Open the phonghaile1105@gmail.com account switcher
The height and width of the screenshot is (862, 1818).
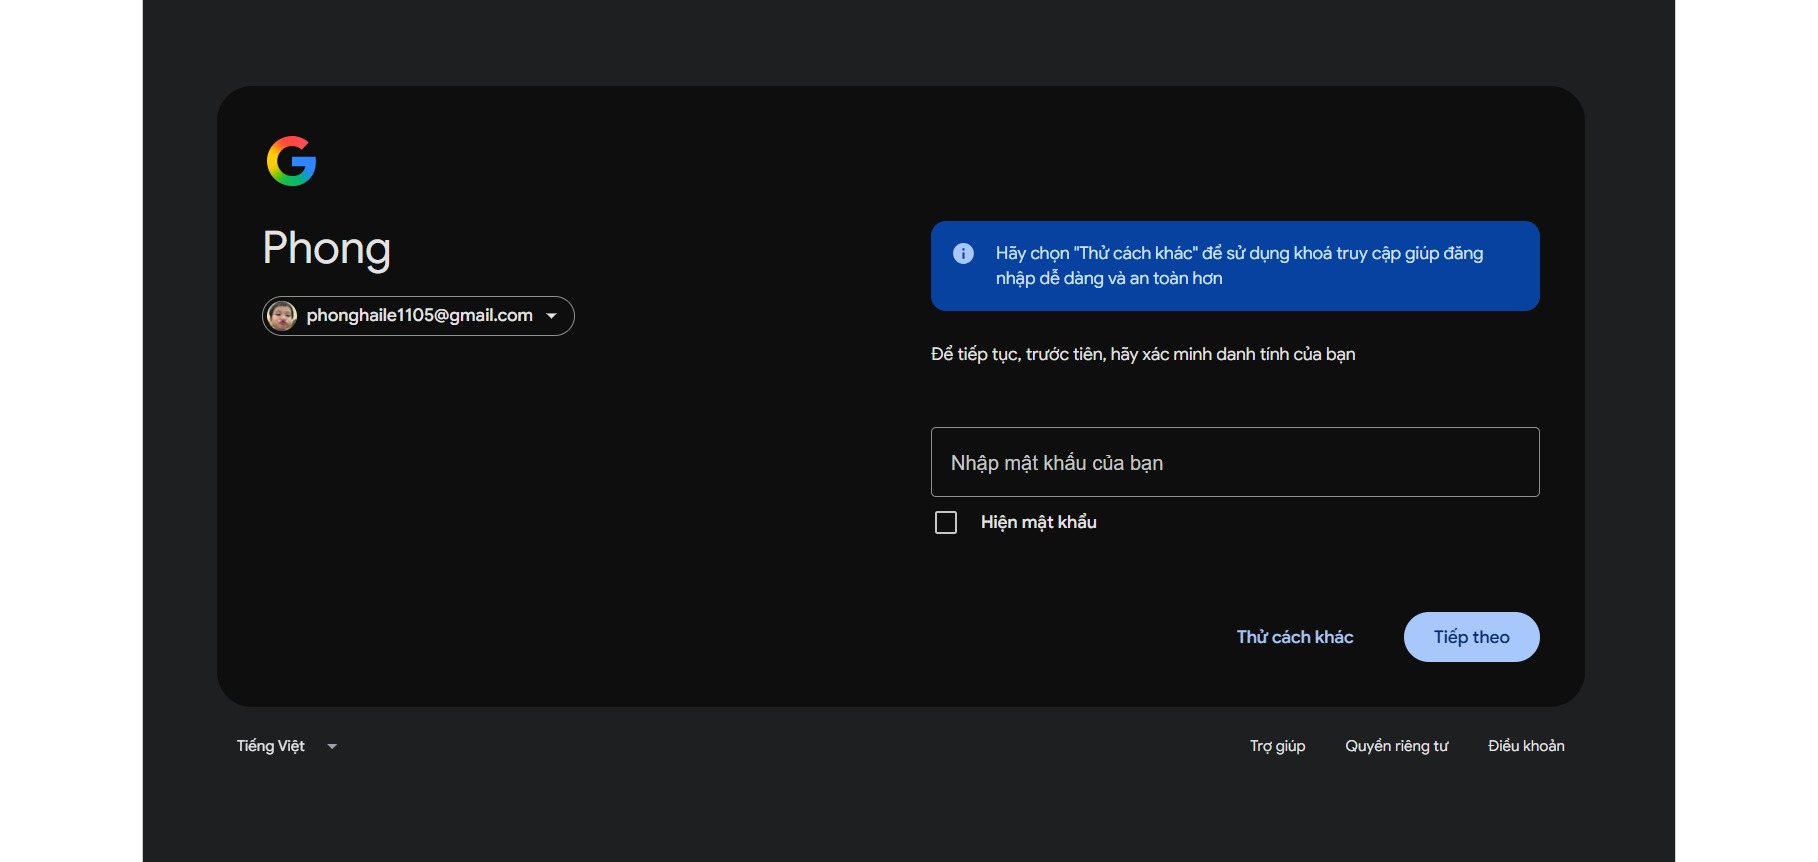click(418, 316)
